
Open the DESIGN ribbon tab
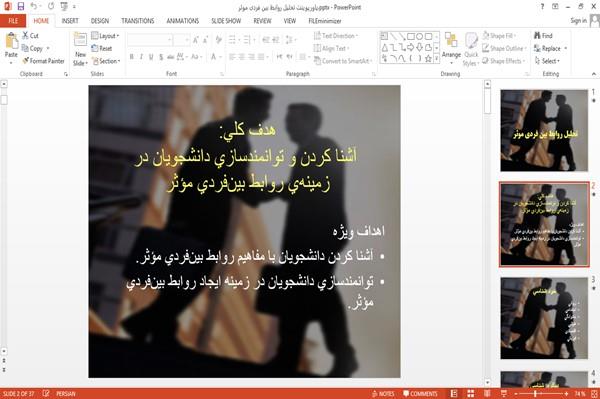100,21
